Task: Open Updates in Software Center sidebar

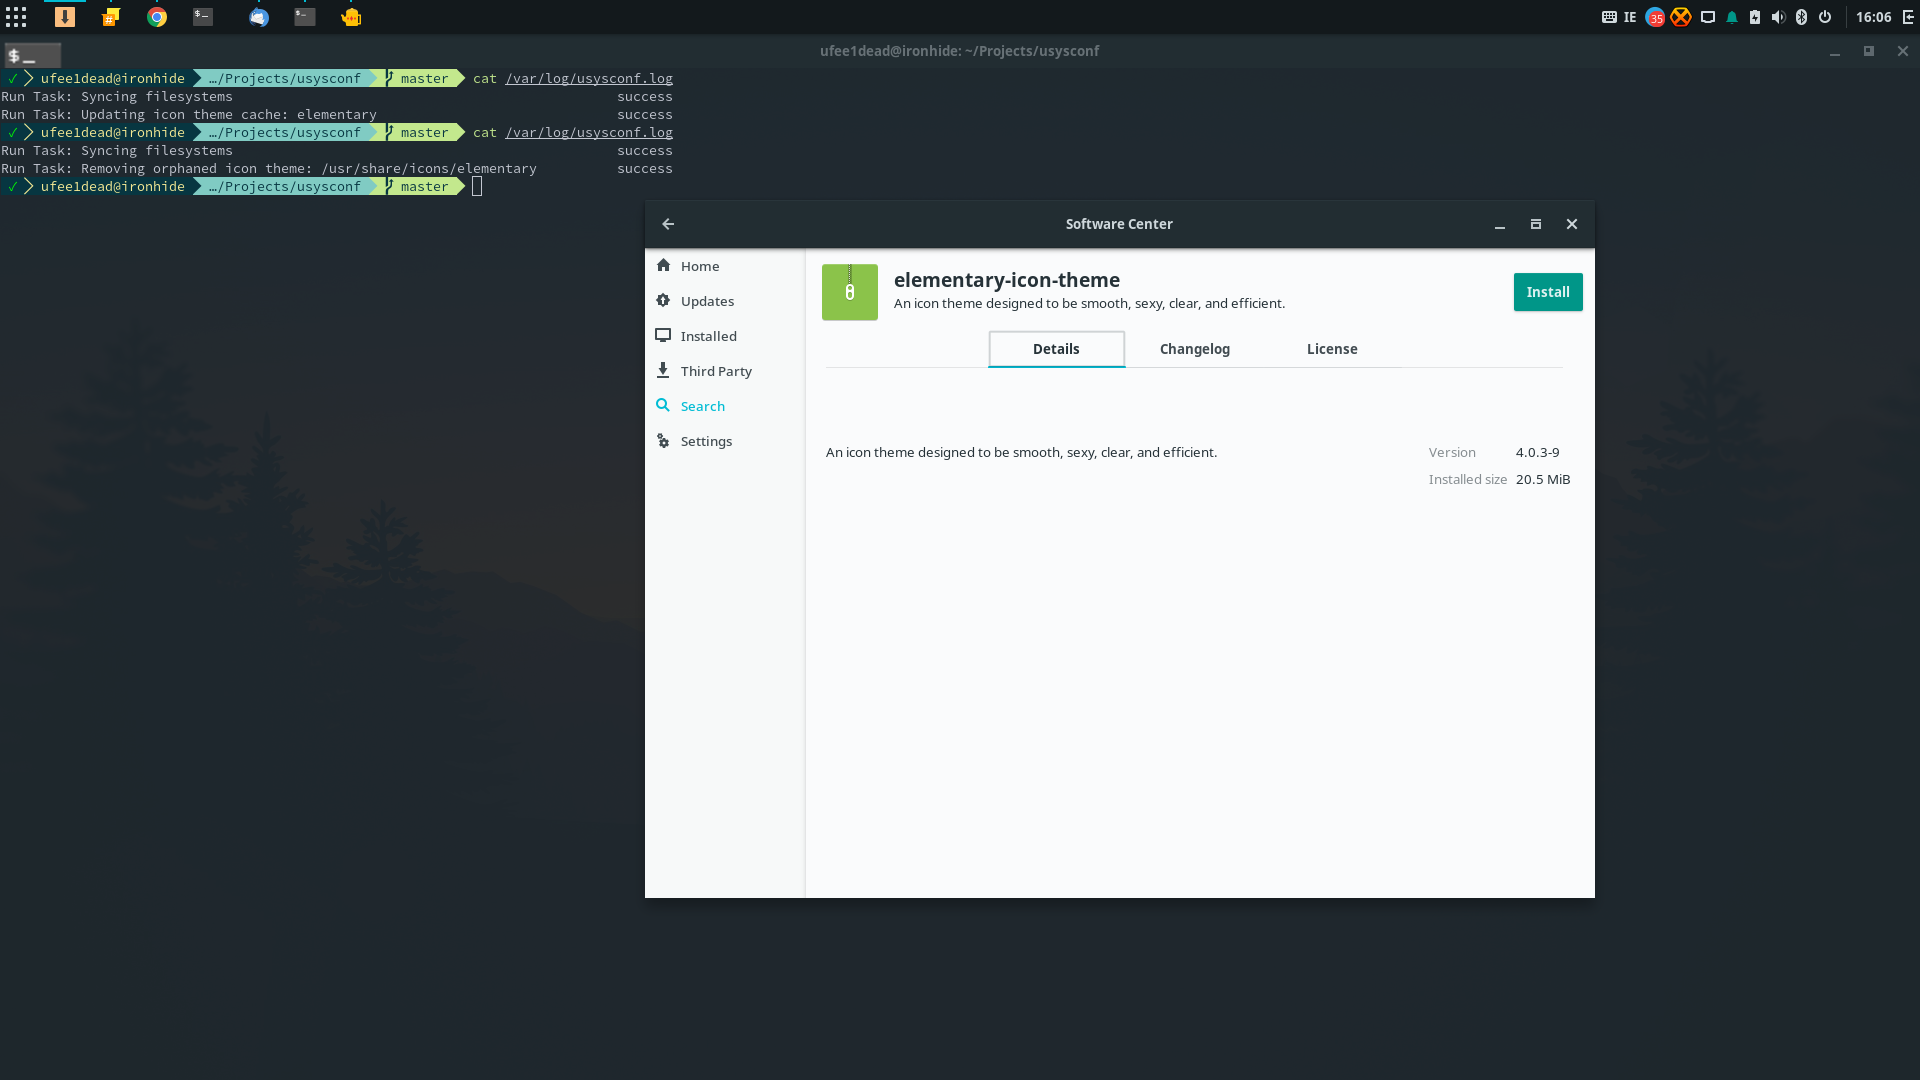Action: click(725, 301)
